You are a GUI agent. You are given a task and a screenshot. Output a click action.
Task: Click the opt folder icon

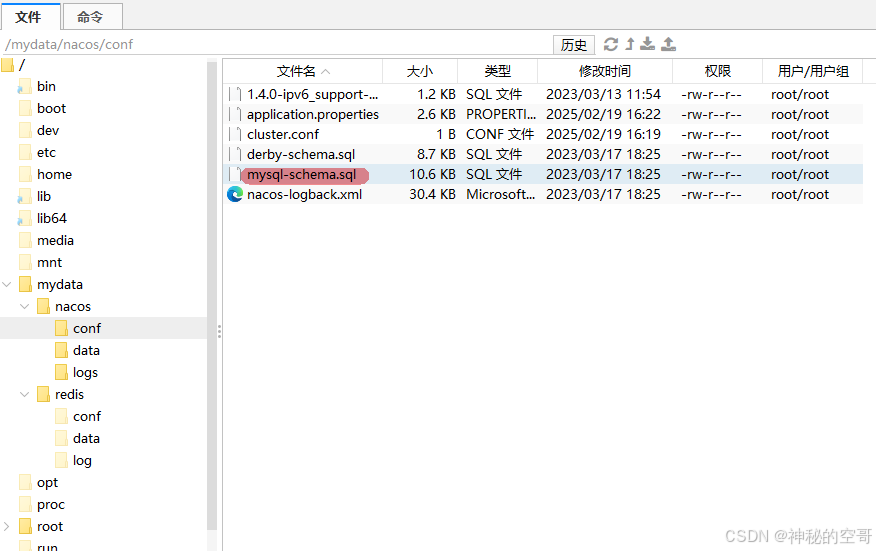coord(25,482)
